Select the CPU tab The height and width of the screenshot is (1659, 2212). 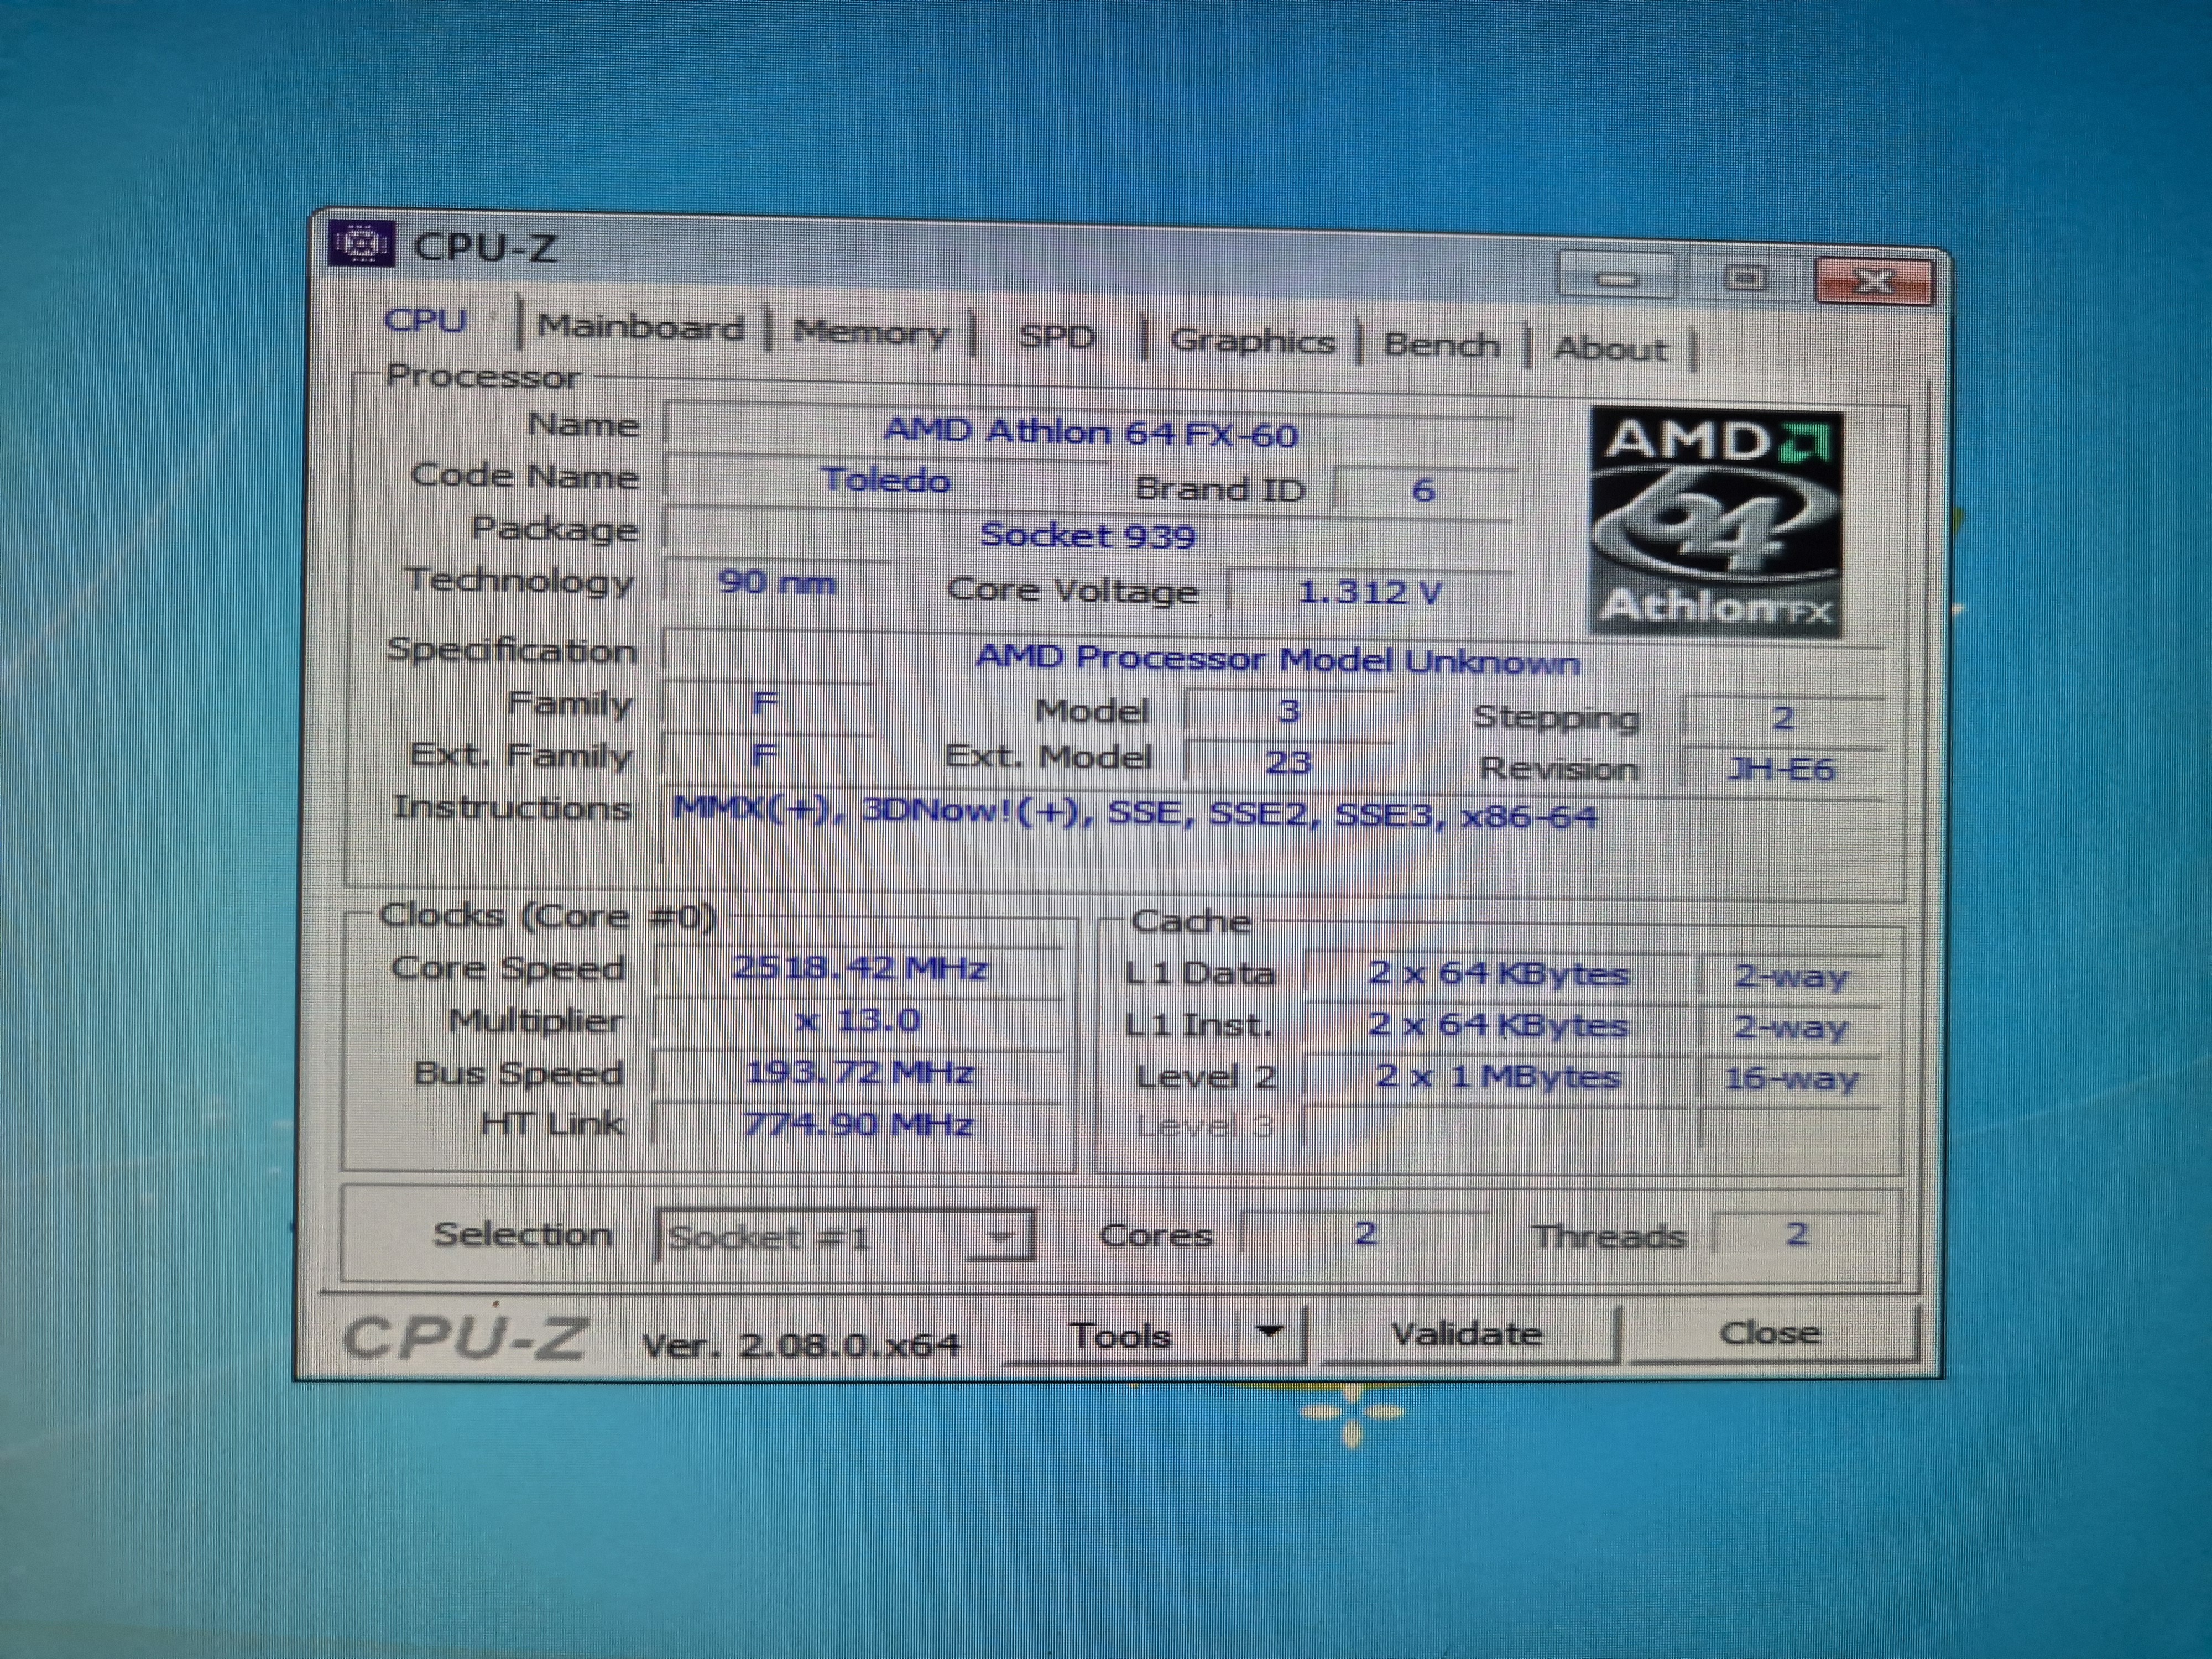[426, 321]
